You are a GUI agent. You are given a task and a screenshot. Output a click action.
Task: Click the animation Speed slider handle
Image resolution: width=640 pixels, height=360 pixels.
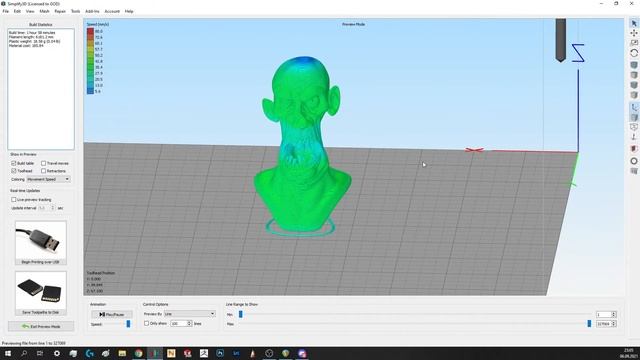[128, 324]
